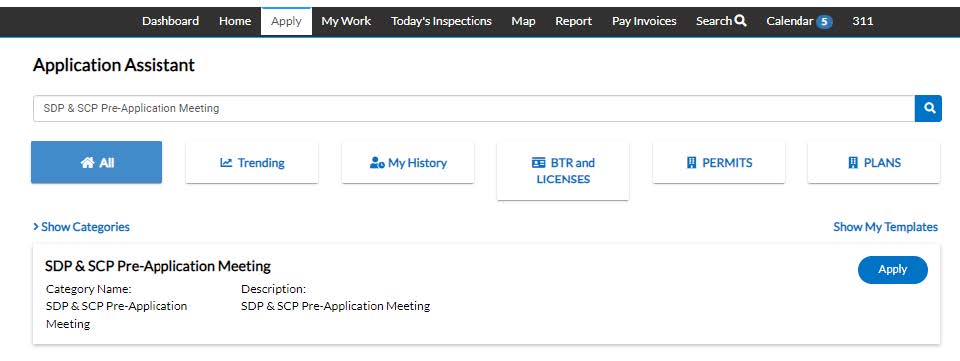The width and height of the screenshot is (960, 361).
Task: Select the PLANS filter button
Action: click(874, 162)
